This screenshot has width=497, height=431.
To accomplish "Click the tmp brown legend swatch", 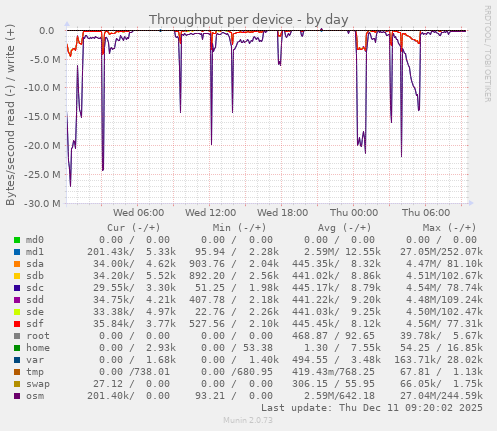I will click(17, 372).
